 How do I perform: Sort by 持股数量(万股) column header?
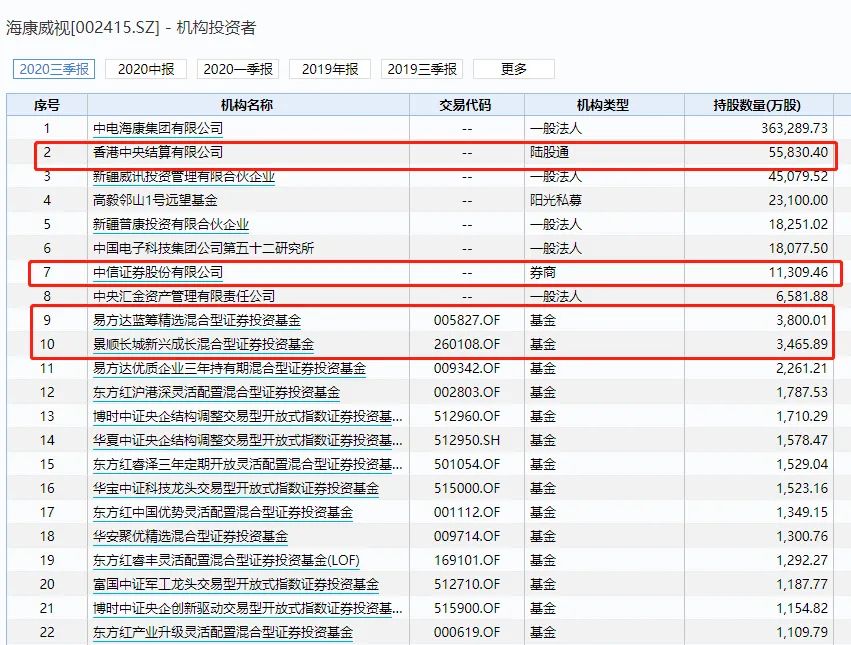point(759,105)
